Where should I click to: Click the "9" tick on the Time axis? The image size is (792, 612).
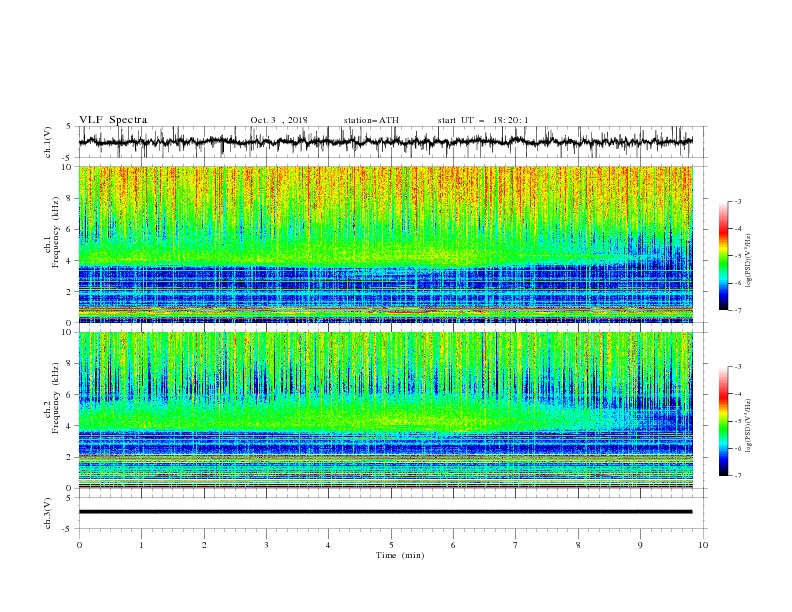tap(640, 545)
